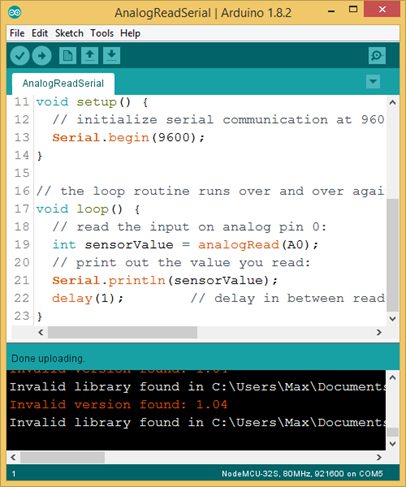406x487 pixels.
Task: Open the Edit menu
Action: [x=40, y=33]
